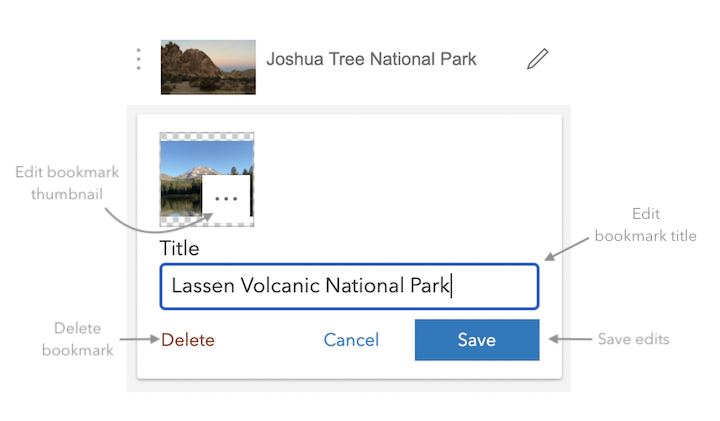Click the Joshua Tree National Park bookmark title

pos(371,59)
